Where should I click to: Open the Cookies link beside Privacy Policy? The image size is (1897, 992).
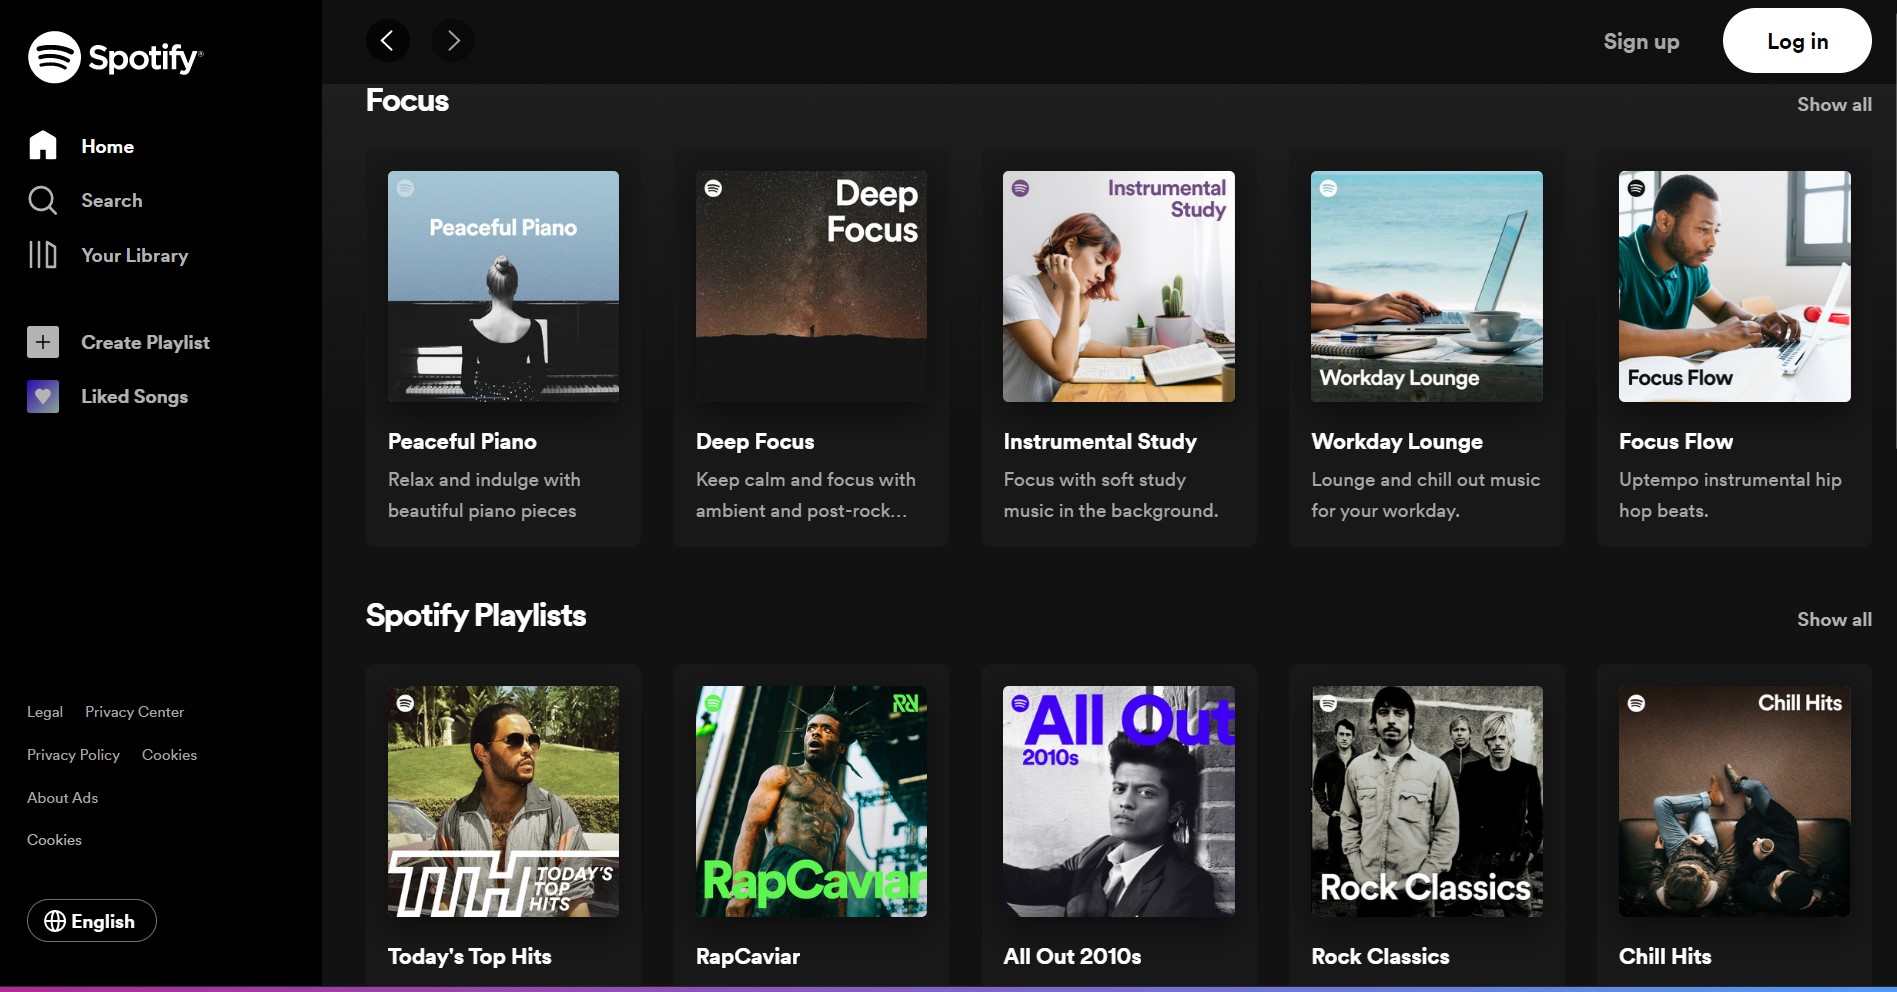pos(169,755)
